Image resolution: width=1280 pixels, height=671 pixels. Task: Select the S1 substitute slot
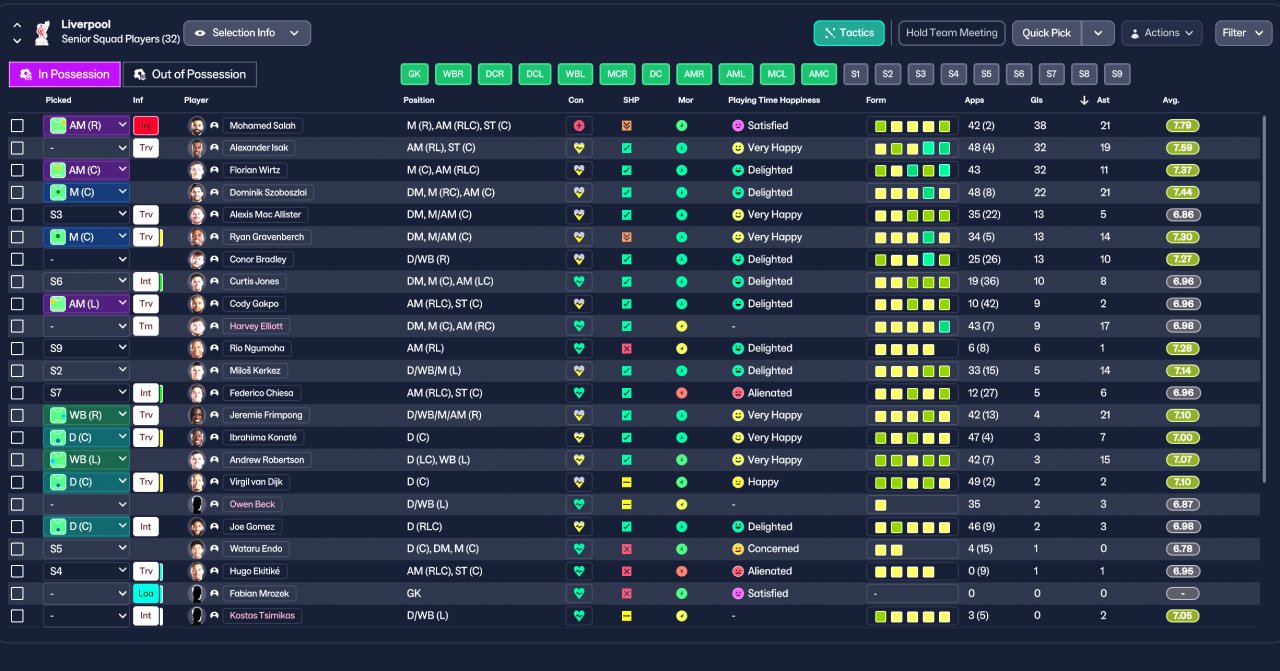[855, 74]
